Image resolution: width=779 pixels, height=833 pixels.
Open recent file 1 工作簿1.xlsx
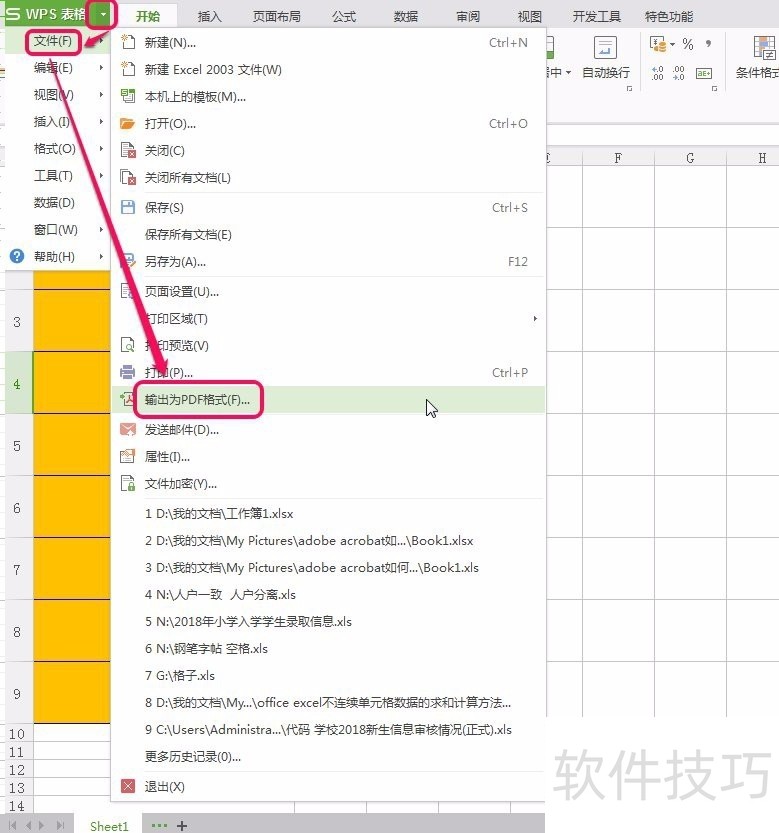click(x=328, y=513)
